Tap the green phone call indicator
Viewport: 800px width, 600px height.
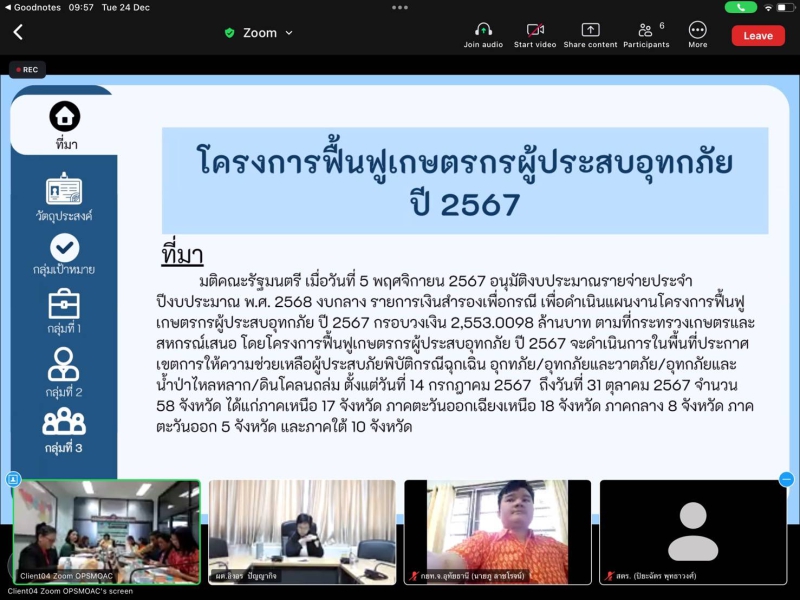pyautogui.click(x=740, y=6)
